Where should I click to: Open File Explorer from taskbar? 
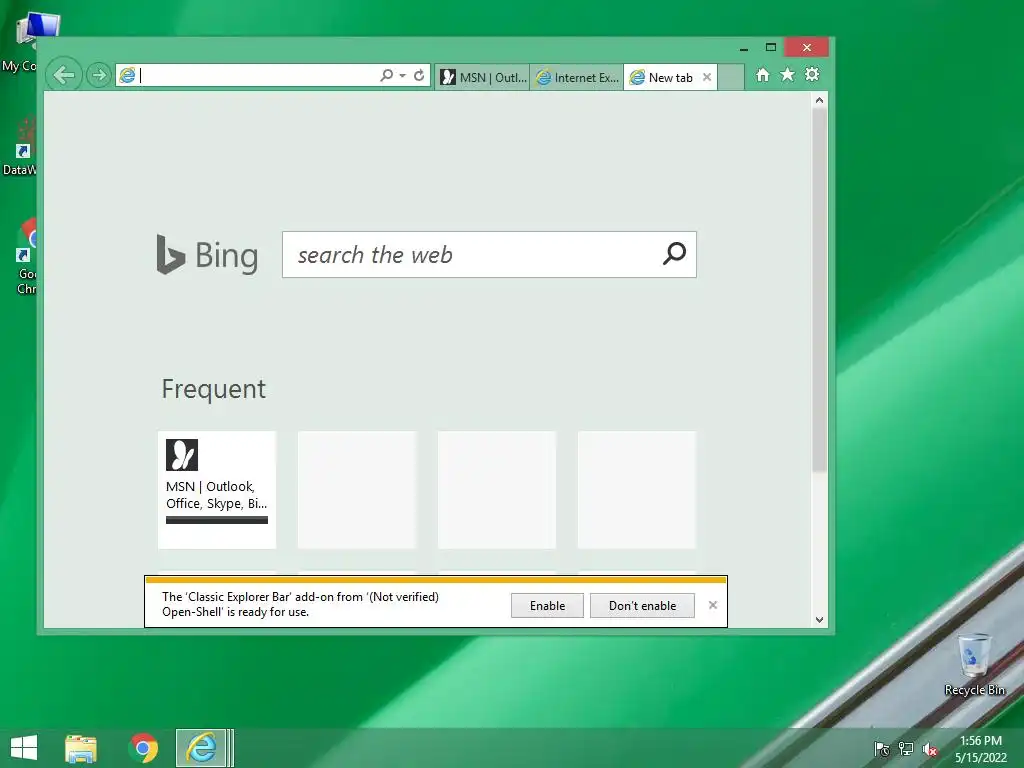pos(81,748)
